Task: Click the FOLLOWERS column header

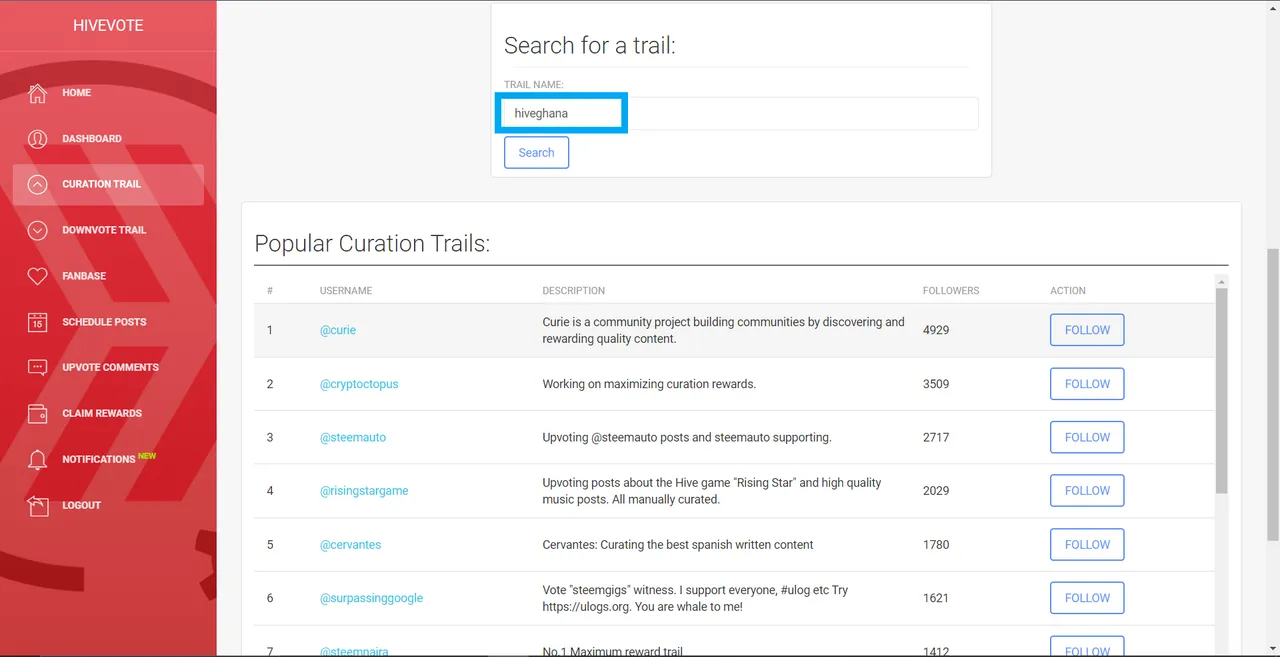Action: point(951,291)
